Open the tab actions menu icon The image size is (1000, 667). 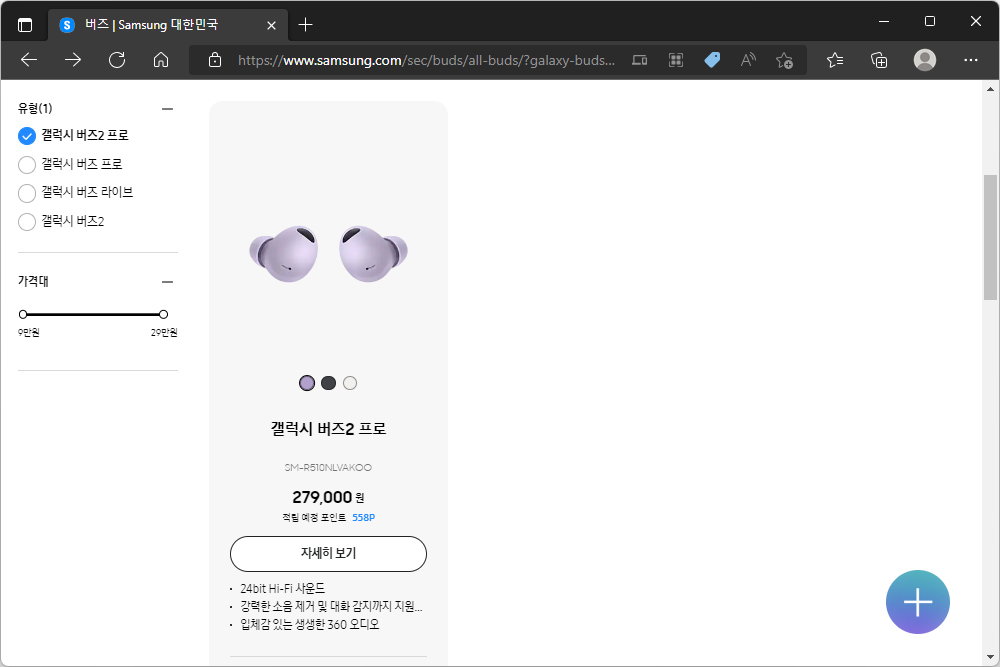(25, 25)
